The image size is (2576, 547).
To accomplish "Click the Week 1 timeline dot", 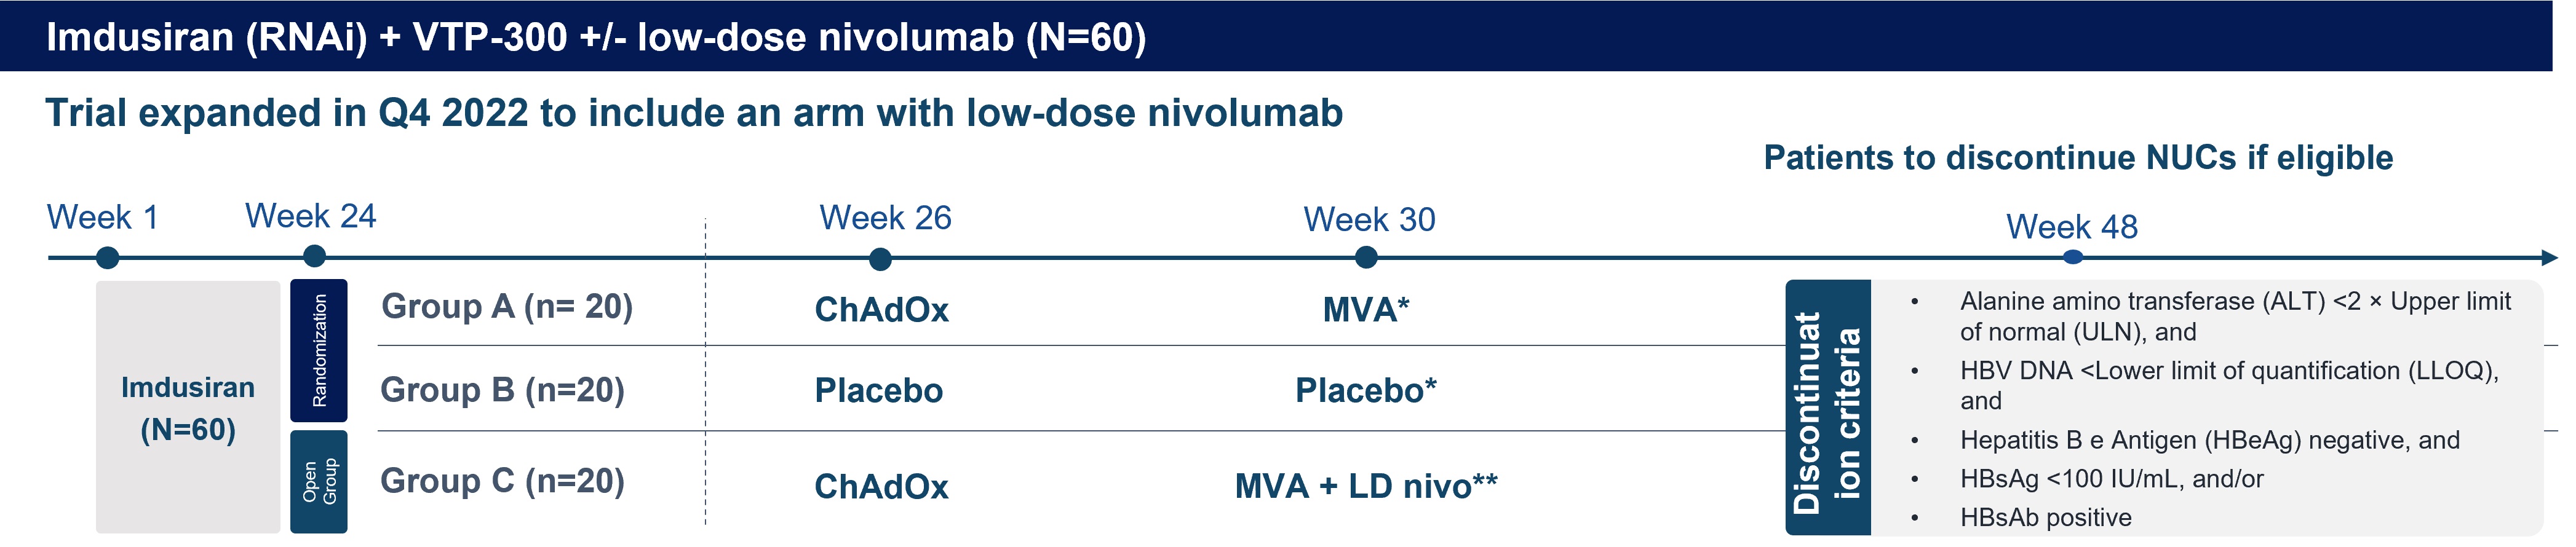I will (108, 259).
